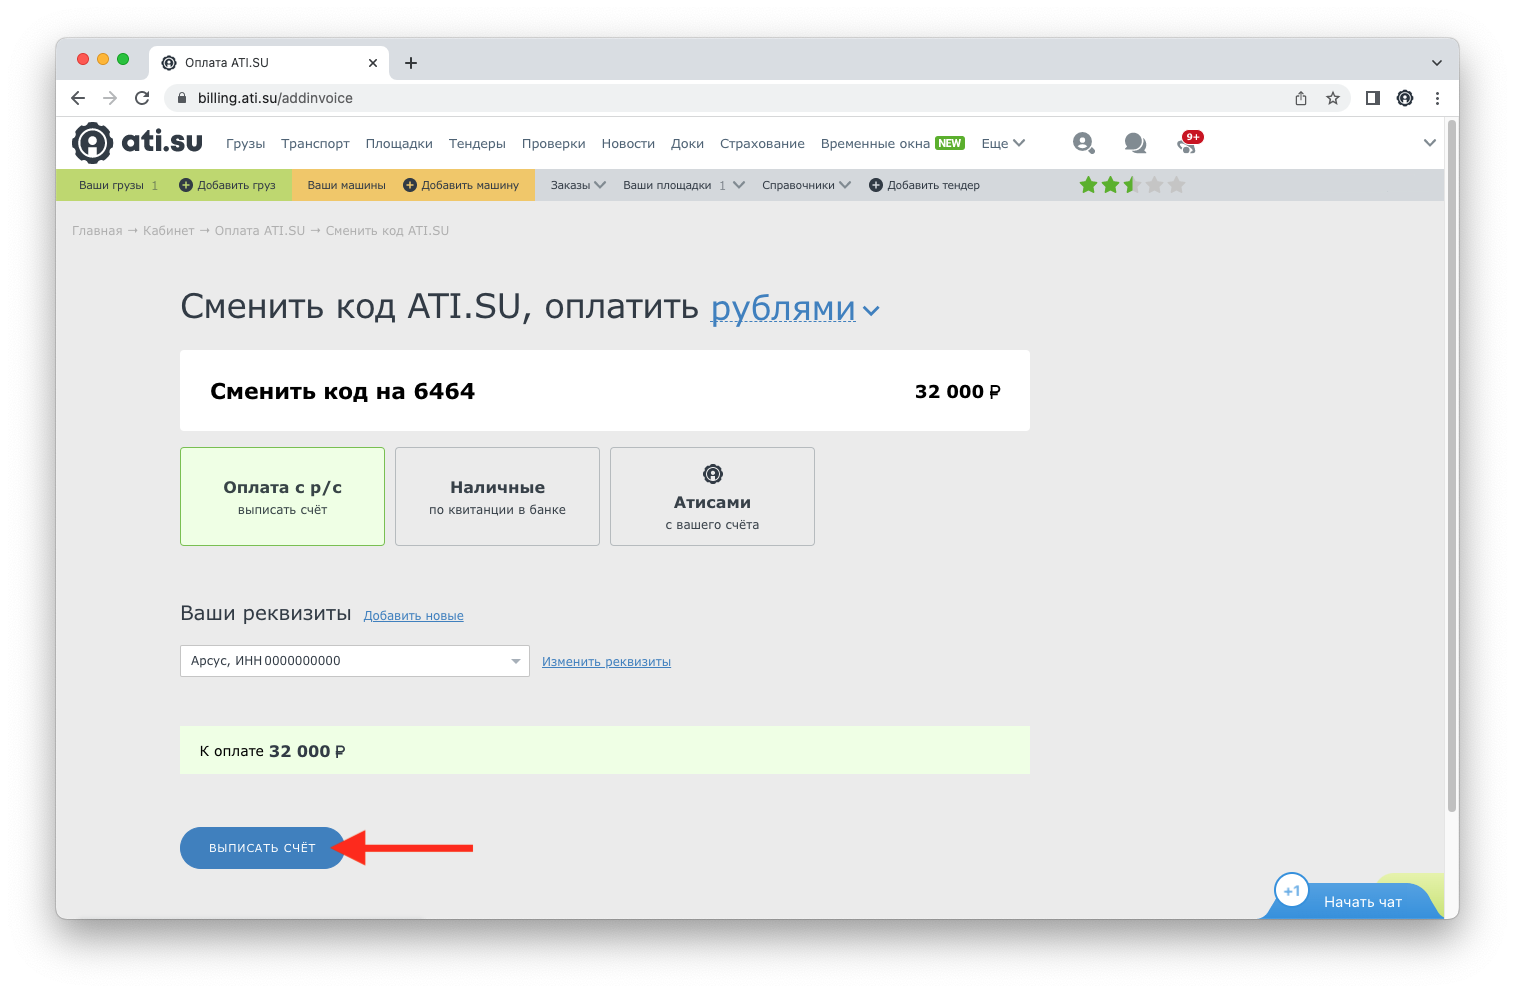Open the Грузы menu
Screen dimensions: 1515x993
click(245, 143)
